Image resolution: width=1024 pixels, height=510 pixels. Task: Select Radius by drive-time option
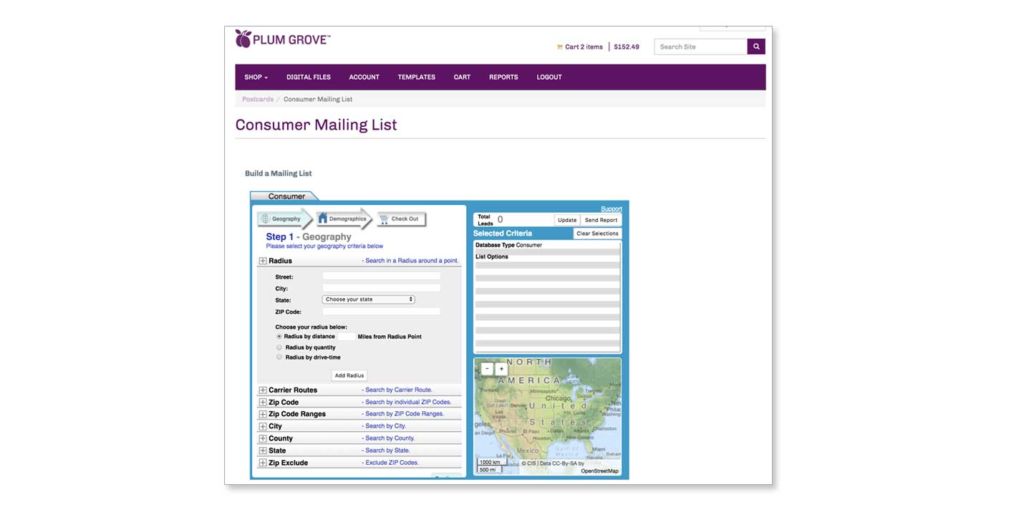tap(279, 357)
